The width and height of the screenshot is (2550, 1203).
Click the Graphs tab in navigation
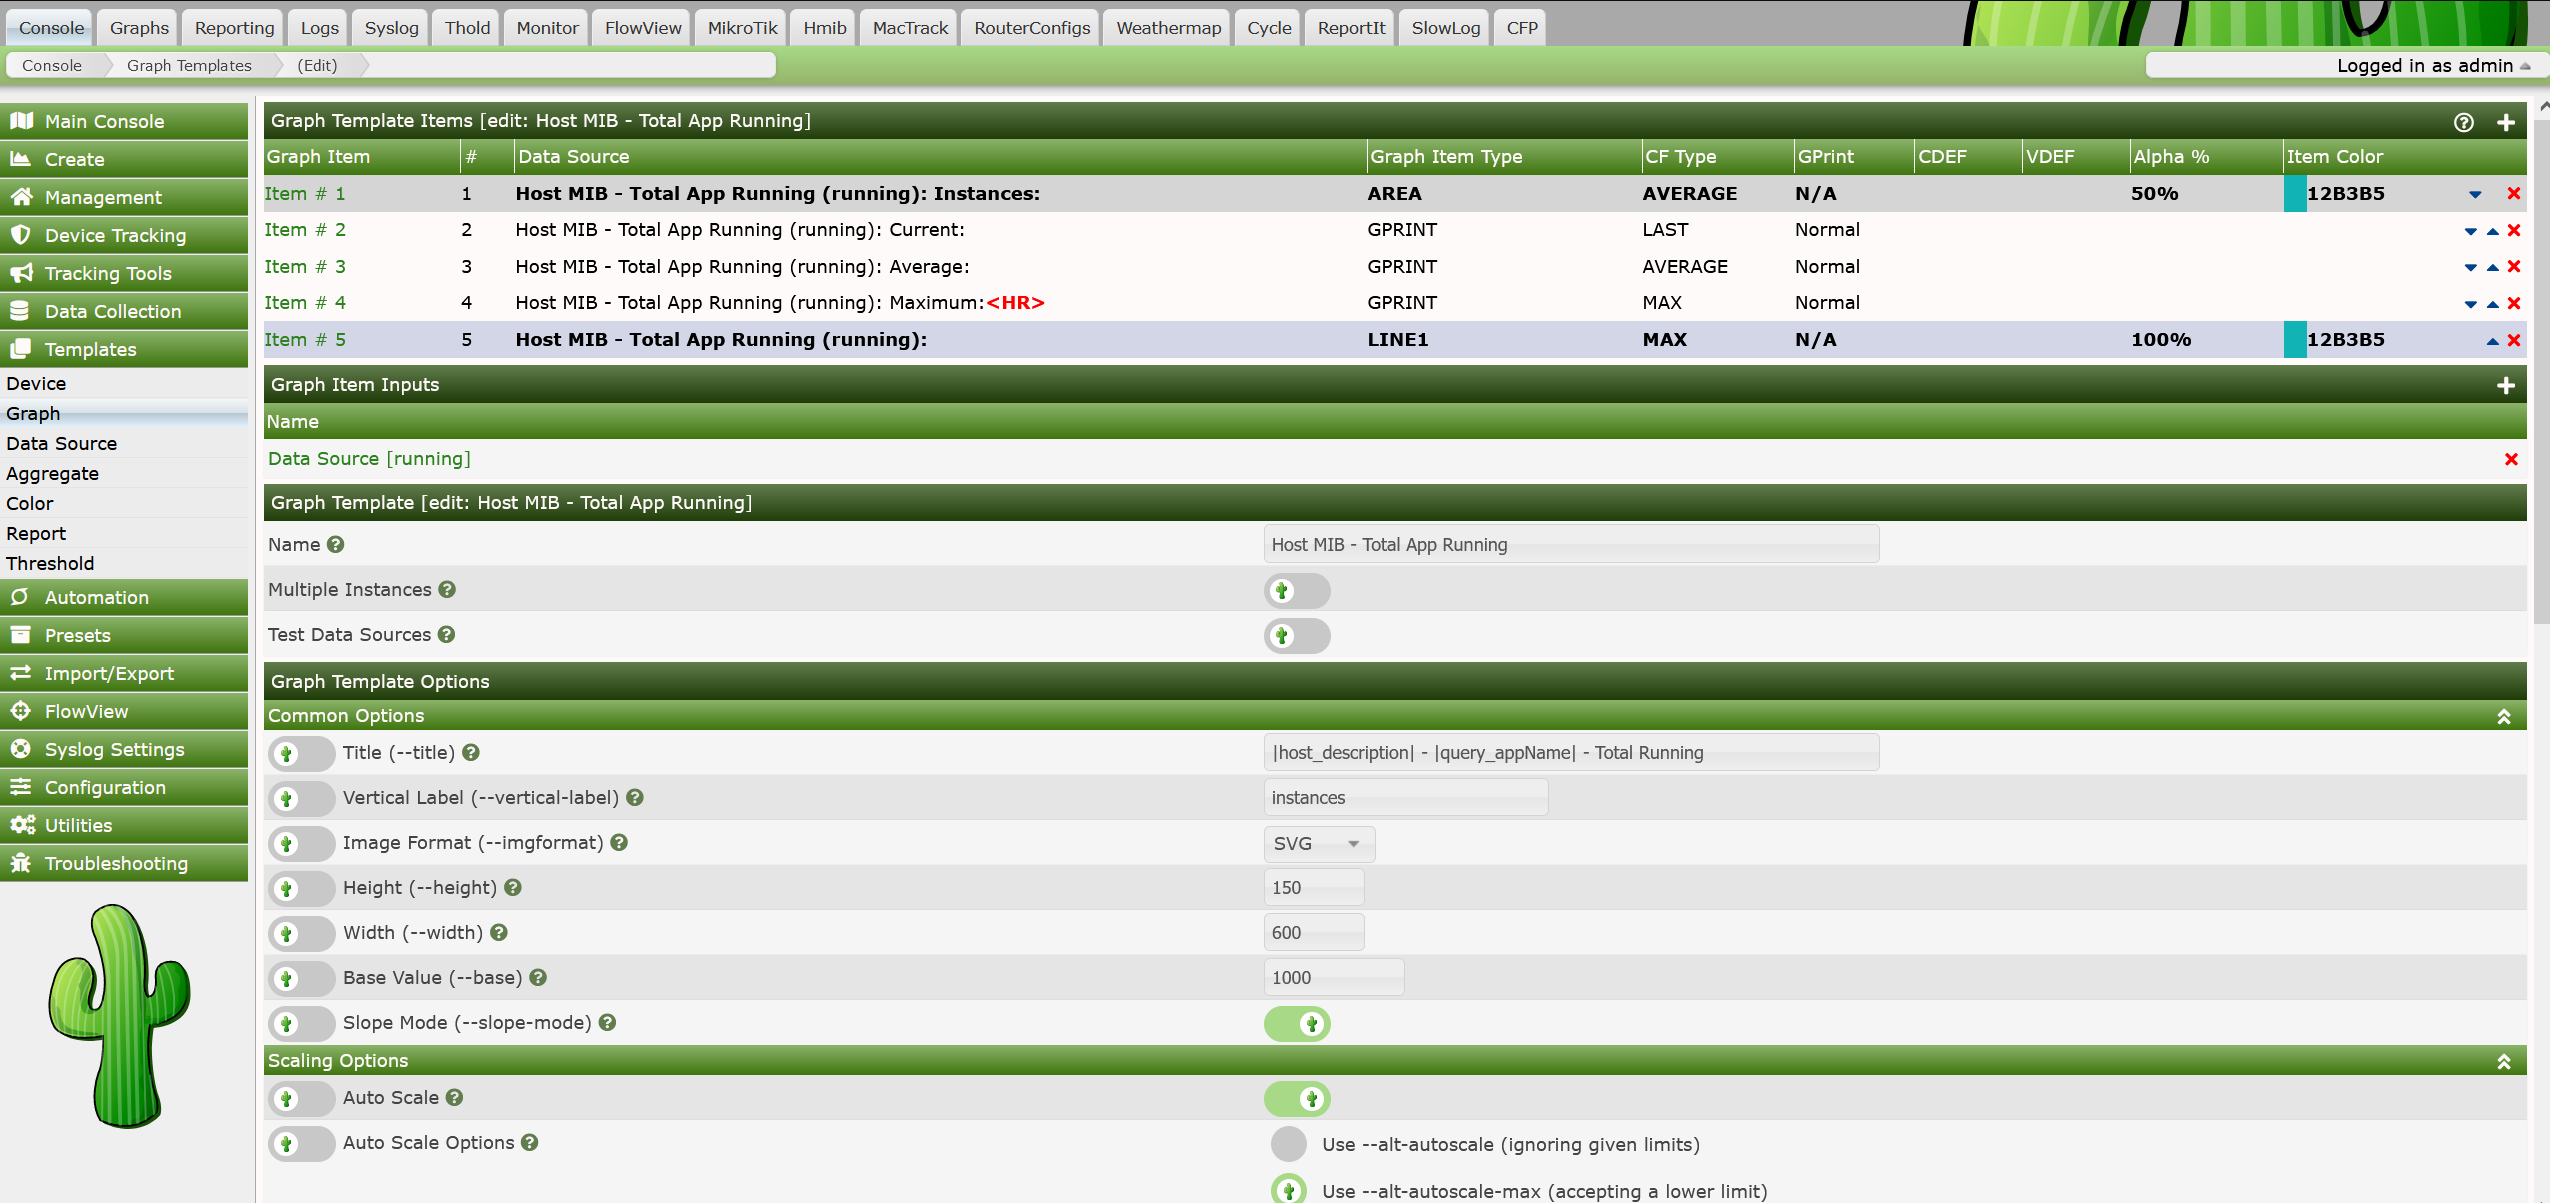coord(138,26)
